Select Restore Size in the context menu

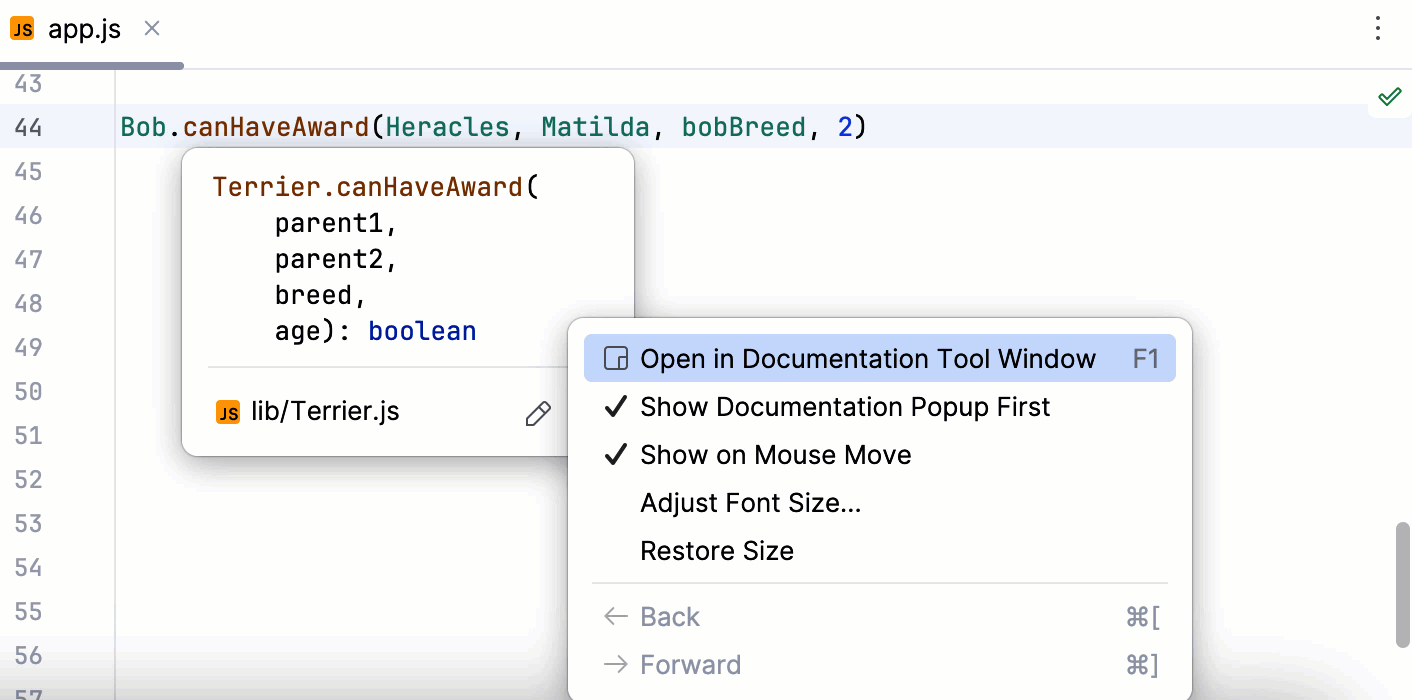pyautogui.click(x=717, y=551)
